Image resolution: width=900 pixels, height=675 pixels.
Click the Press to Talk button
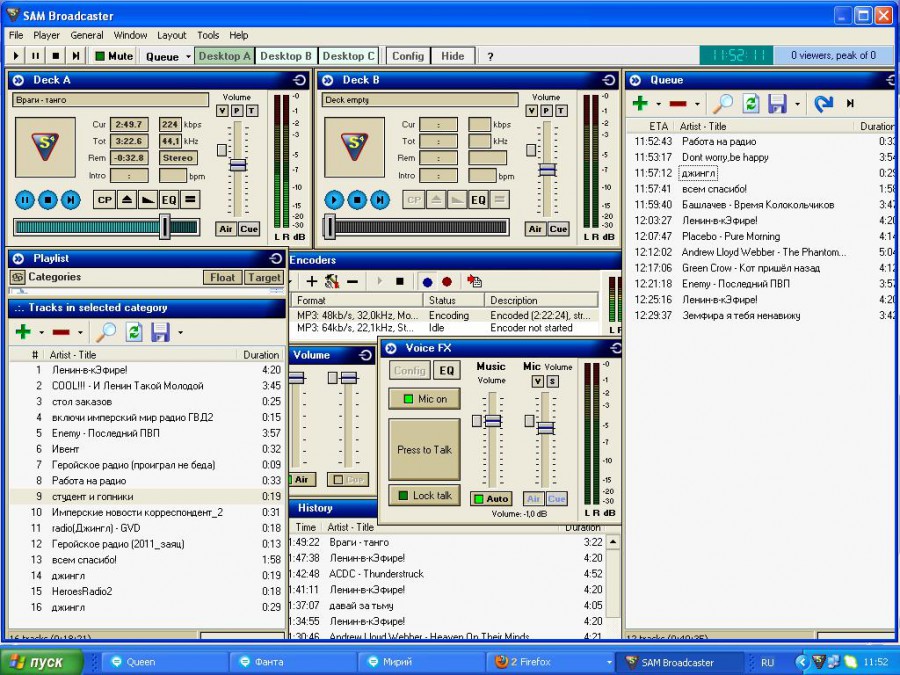[425, 449]
